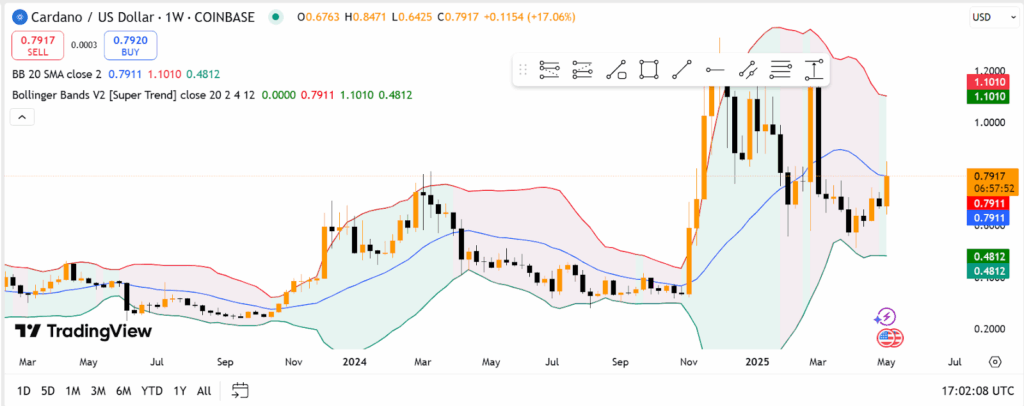Switch to 1D time range
Screen dimensions: 1024x406
[x=24, y=391]
